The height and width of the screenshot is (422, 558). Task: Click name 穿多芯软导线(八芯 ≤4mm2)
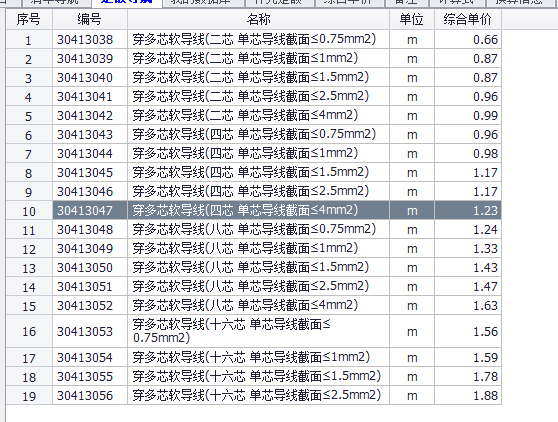point(258,306)
